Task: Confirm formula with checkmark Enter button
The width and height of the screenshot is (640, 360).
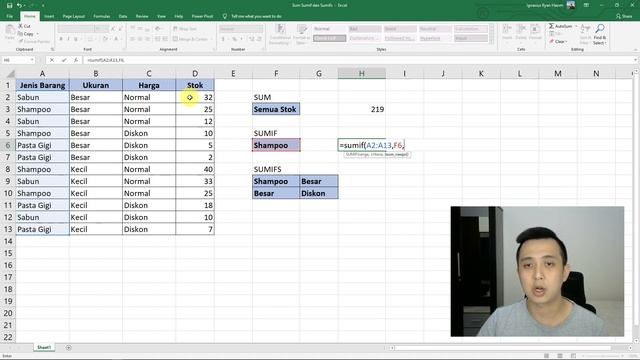Action: point(64,60)
